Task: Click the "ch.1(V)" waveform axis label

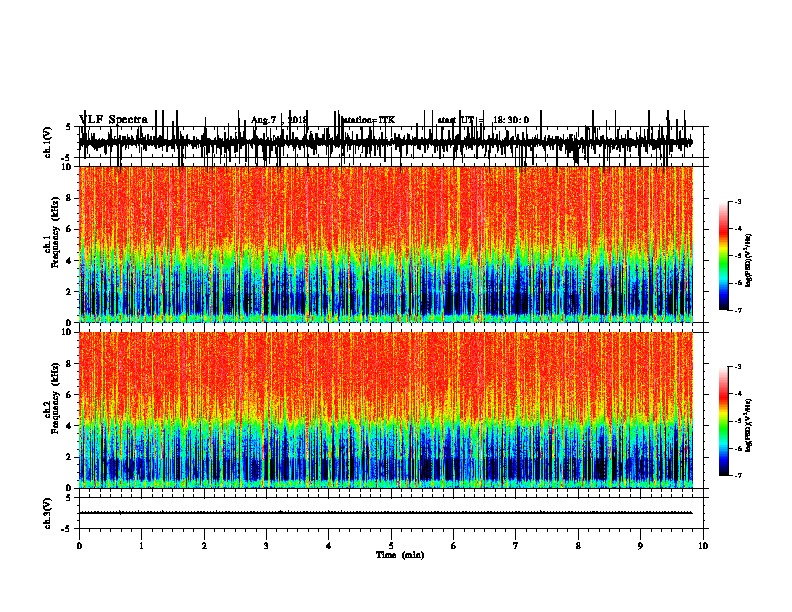Action: click(48, 142)
